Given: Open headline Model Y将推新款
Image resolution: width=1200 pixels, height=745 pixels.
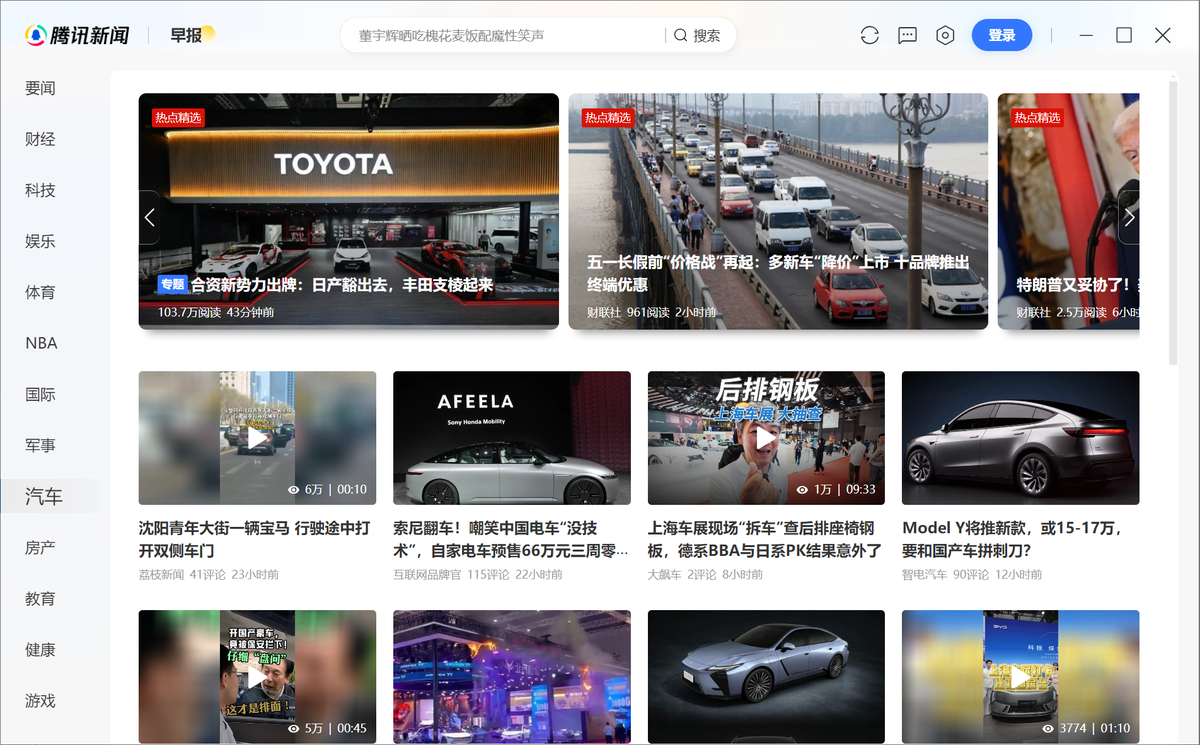Looking at the screenshot, I should click(1013, 539).
